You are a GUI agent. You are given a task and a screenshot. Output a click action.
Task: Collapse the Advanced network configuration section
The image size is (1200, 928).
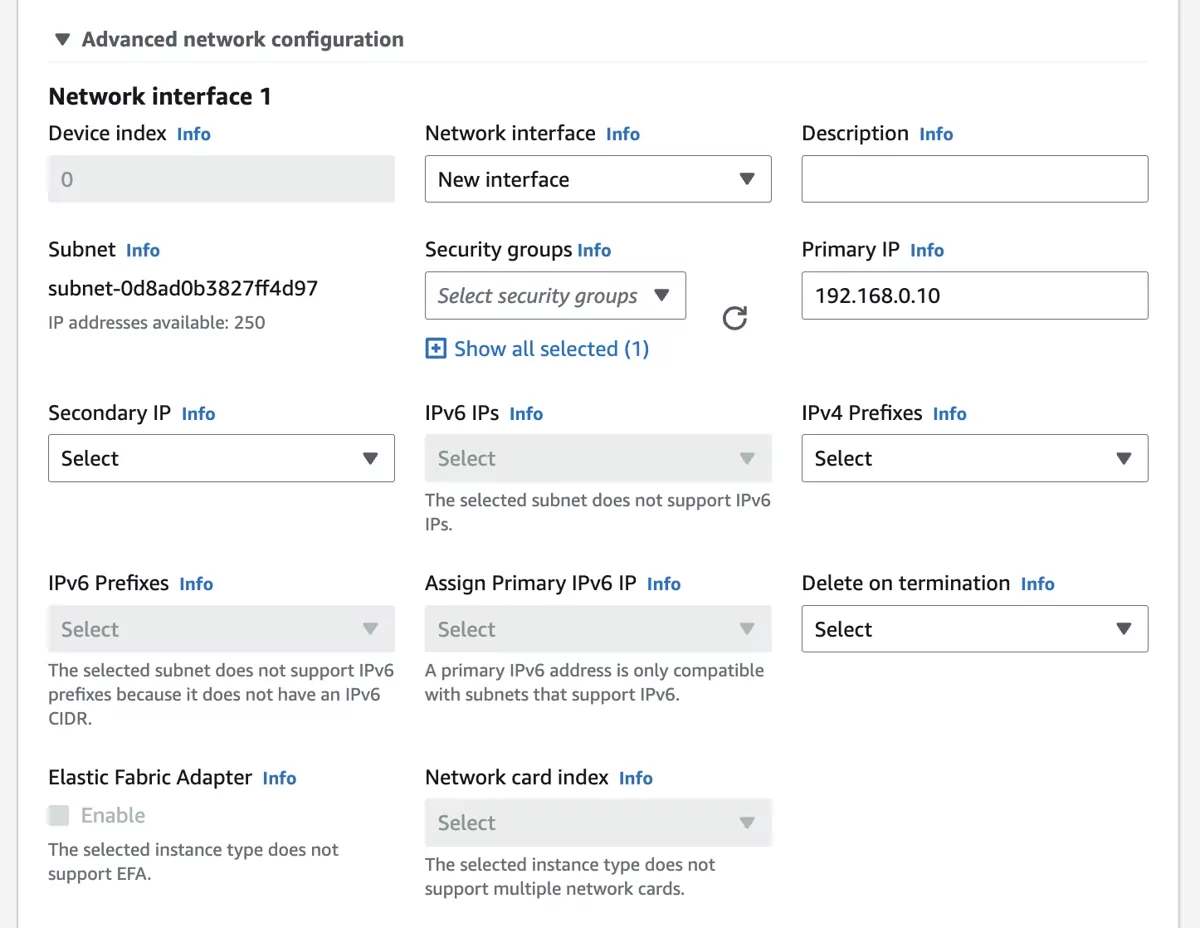click(62, 39)
